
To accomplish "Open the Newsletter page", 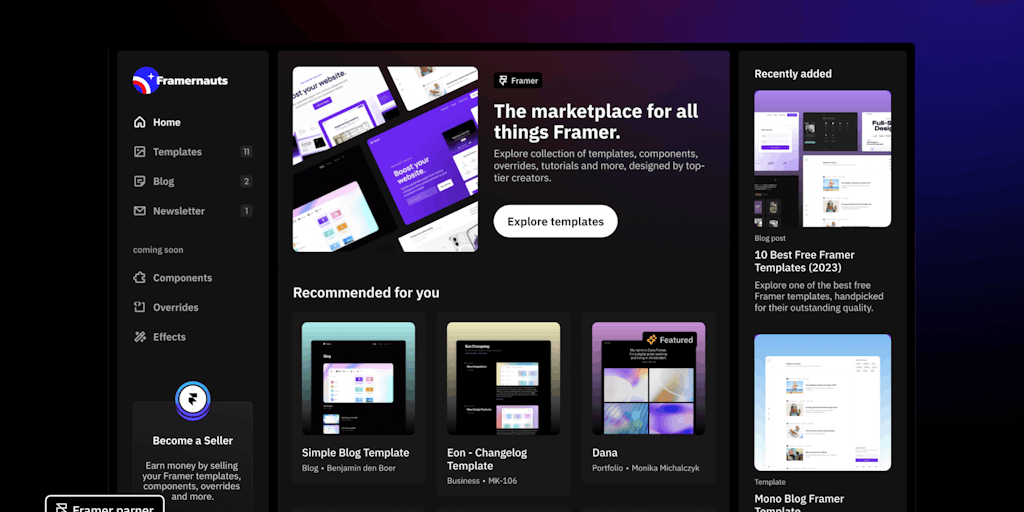I will (x=193, y=211).
